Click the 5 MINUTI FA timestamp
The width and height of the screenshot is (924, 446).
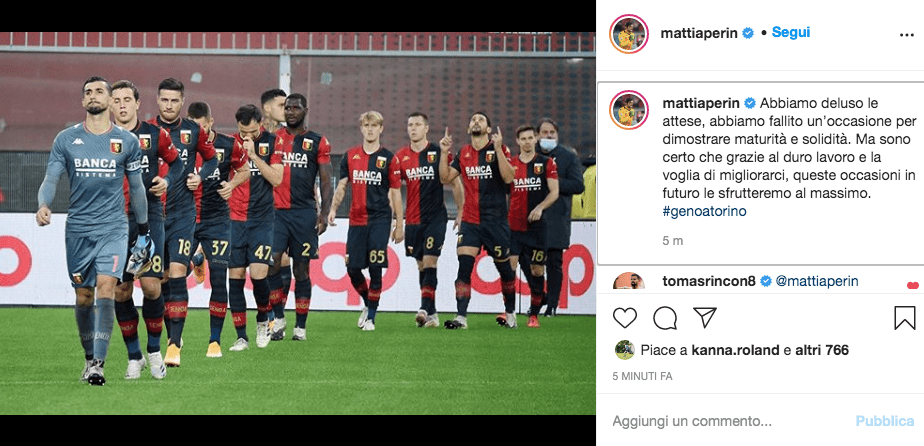click(x=642, y=376)
